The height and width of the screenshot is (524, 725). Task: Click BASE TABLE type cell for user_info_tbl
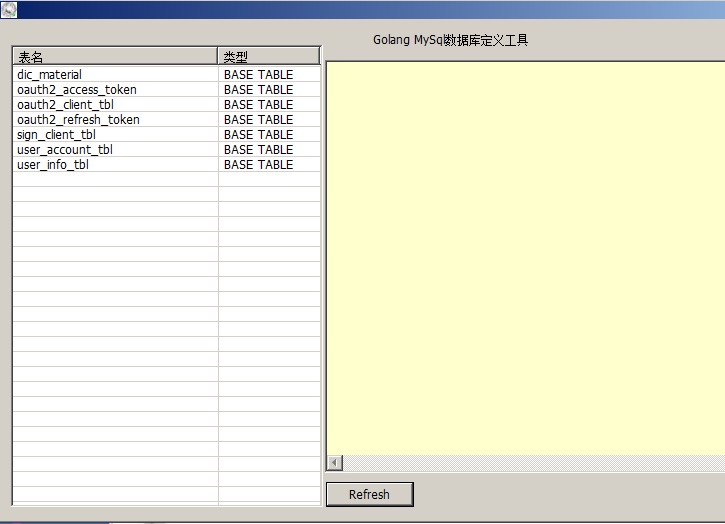click(x=258, y=165)
